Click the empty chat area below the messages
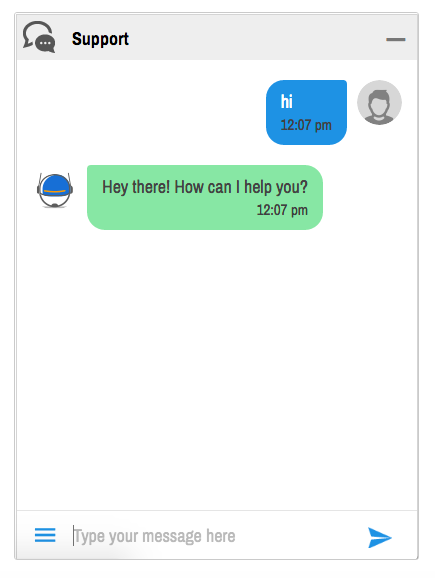This screenshot has height=578, width=435. [217, 369]
